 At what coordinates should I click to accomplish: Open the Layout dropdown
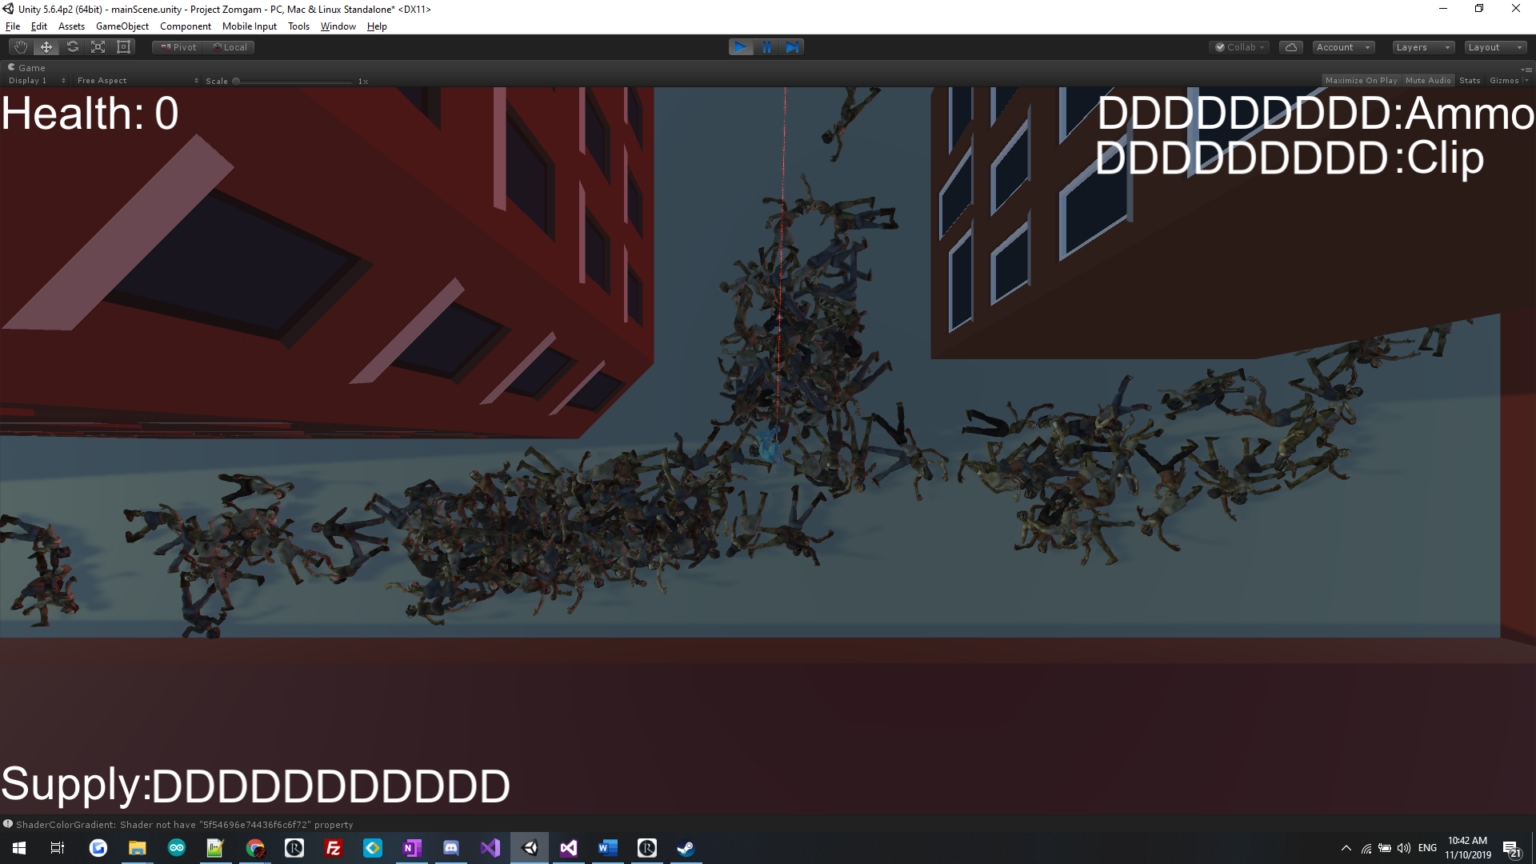[1494, 46]
